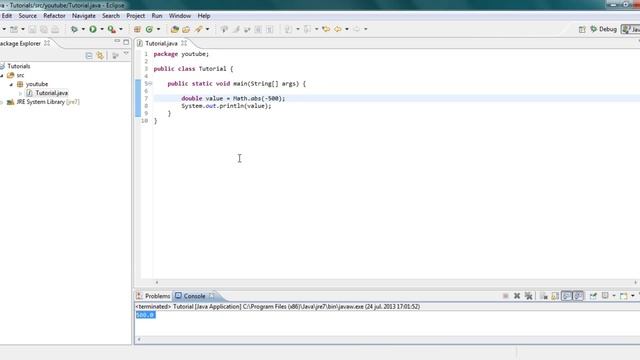640x360 pixels.
Task: Click the Search flashlight toolbar icon
Action: coord(198,29)
